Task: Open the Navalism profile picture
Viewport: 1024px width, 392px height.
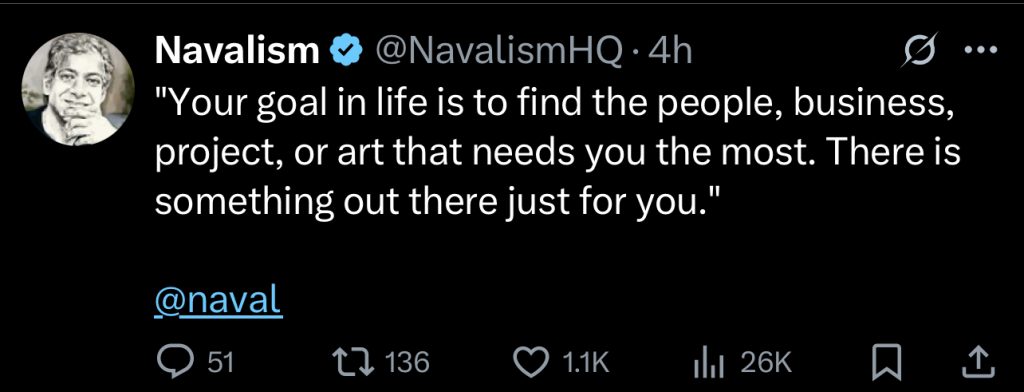Action: pyautogui.click(x=78, y=89)
